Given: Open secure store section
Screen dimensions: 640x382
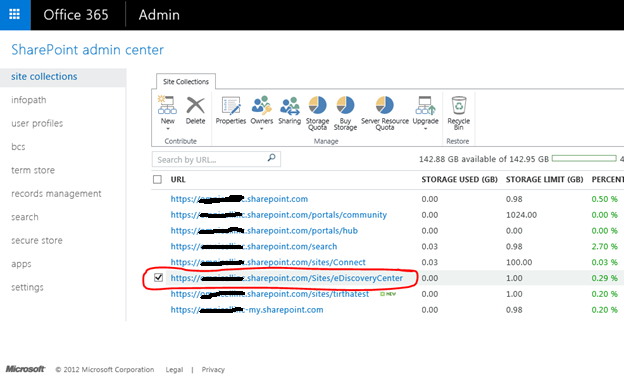Looking at the screenshot, I should coord(37,240).
